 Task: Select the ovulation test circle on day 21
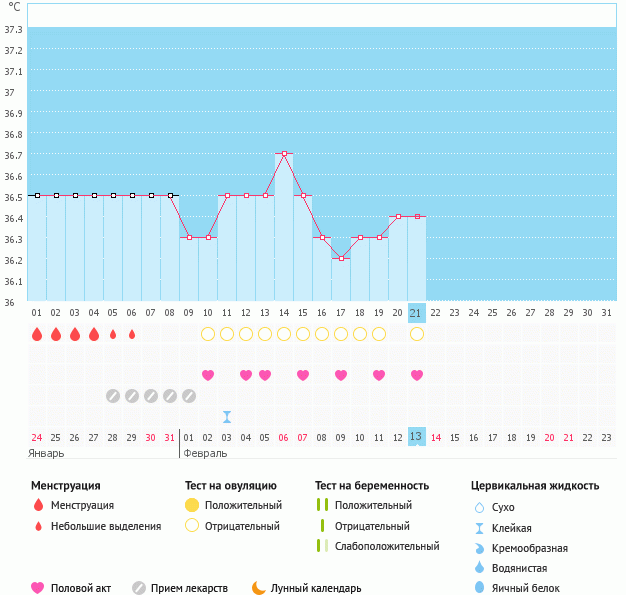pyautogui.click(x=417, y=334)
